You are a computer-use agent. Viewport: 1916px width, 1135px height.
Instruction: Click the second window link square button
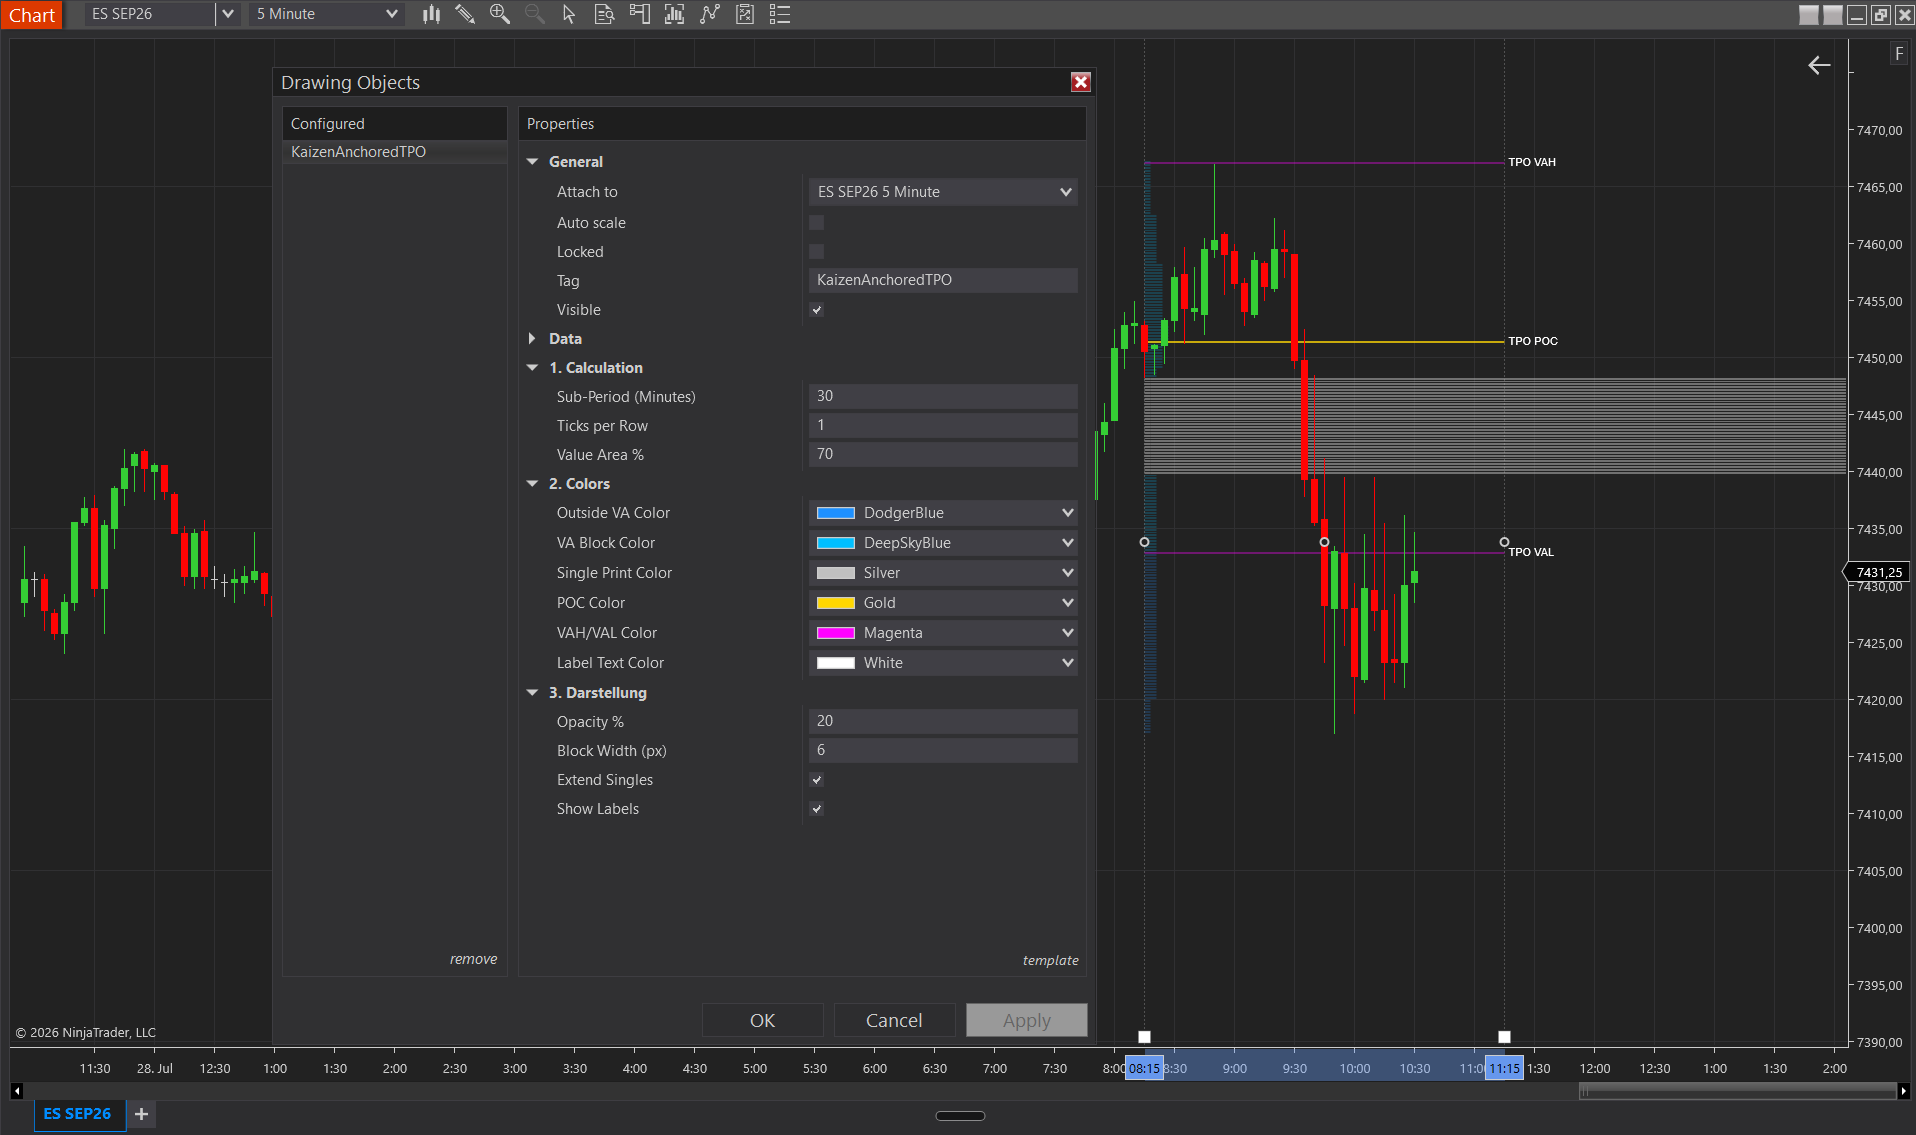[1833, 15]
